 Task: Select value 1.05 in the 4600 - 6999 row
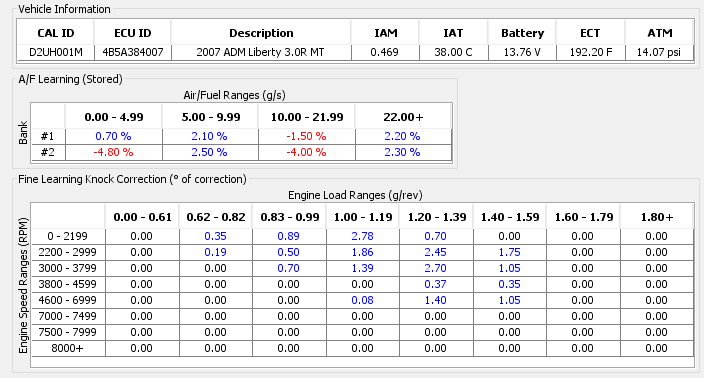510,300
